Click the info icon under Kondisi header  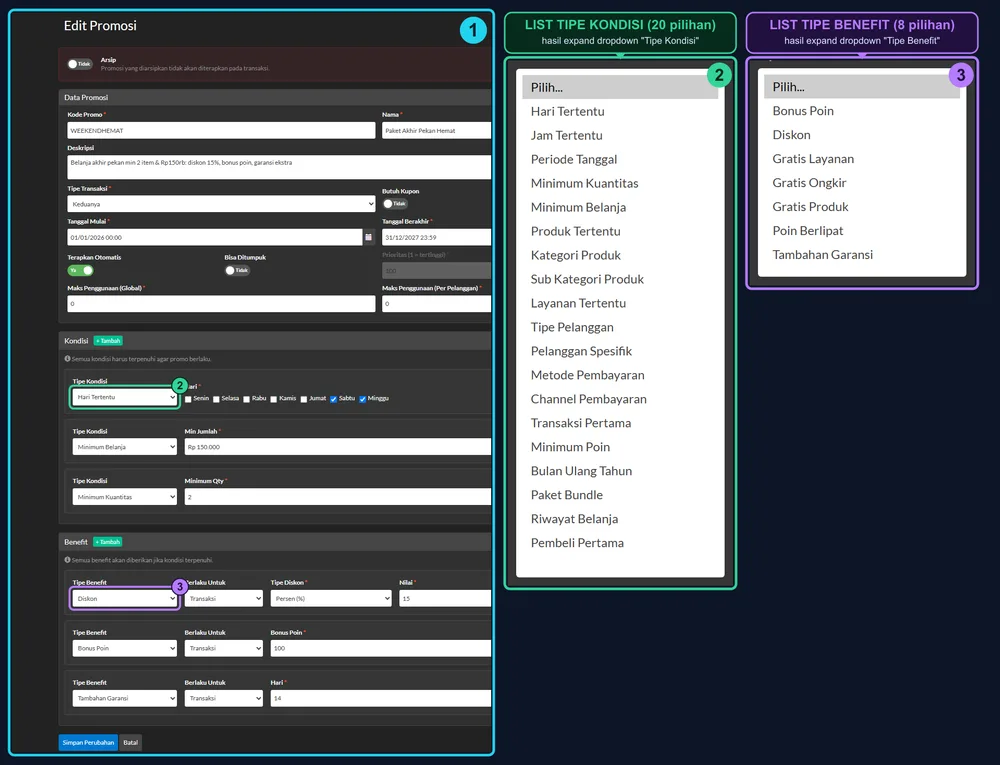click(68, 359)
